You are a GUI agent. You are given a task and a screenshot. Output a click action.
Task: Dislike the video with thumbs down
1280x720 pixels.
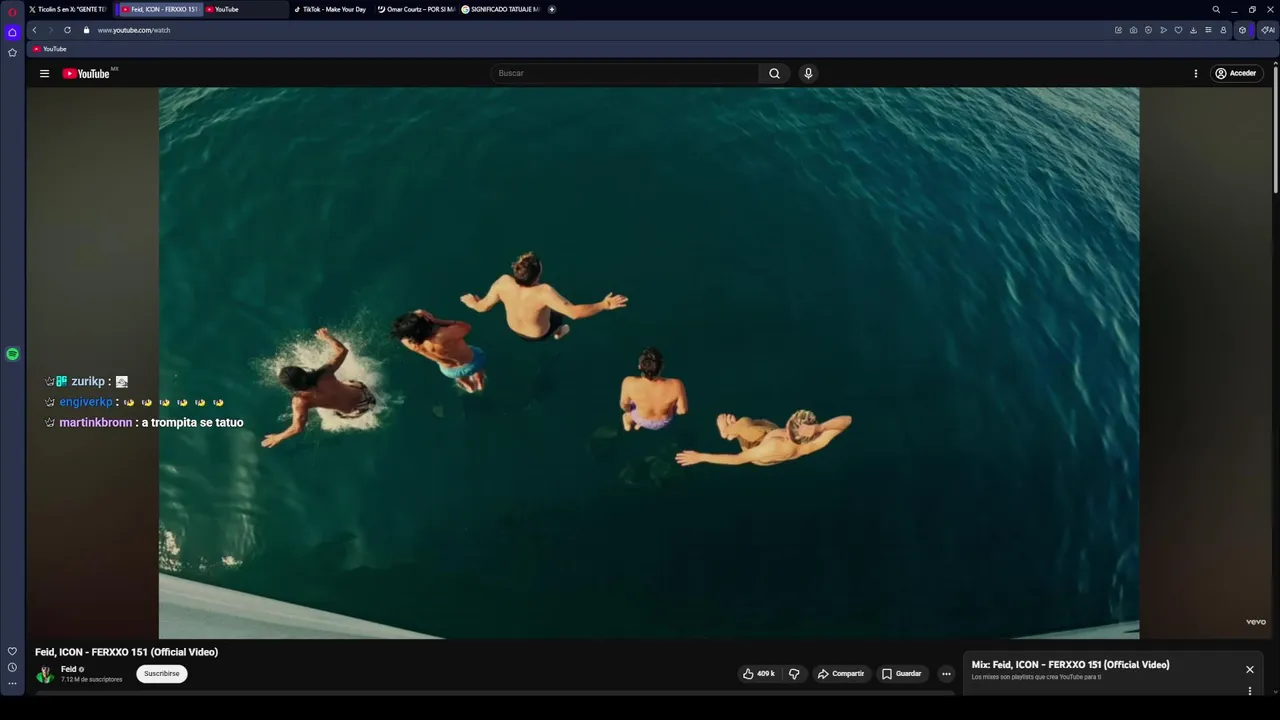click(794, 674)
